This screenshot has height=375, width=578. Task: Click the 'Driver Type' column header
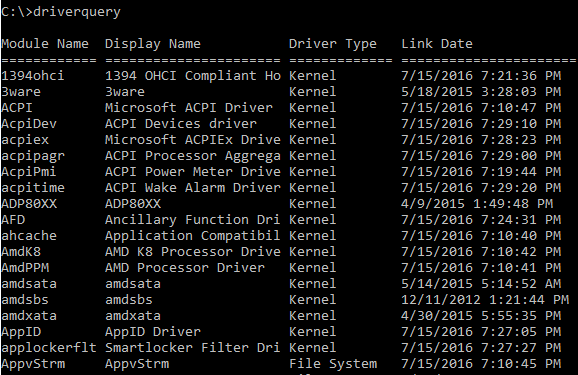click(332, 44)
